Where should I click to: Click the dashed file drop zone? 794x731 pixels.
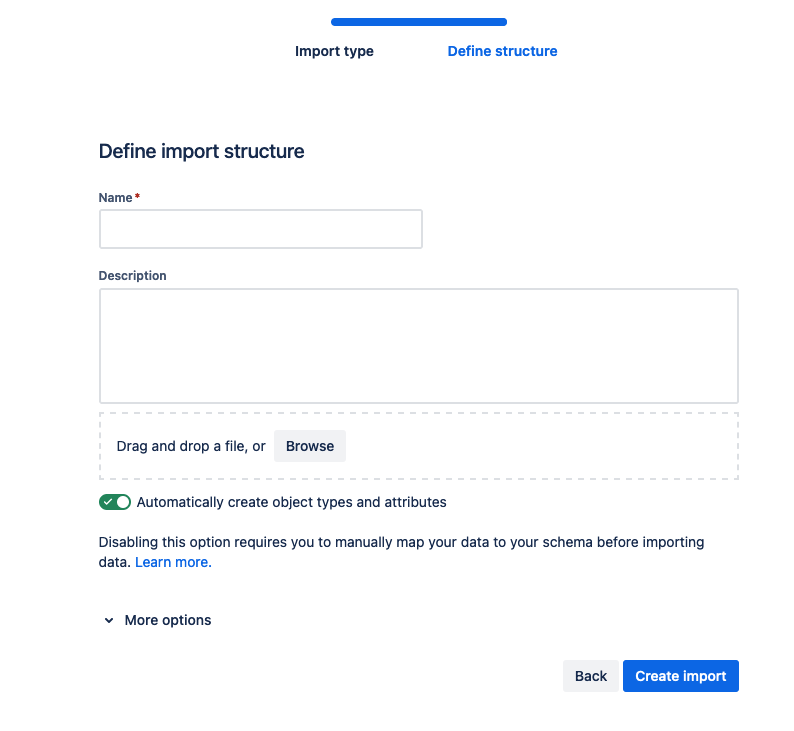coord(419,446)
